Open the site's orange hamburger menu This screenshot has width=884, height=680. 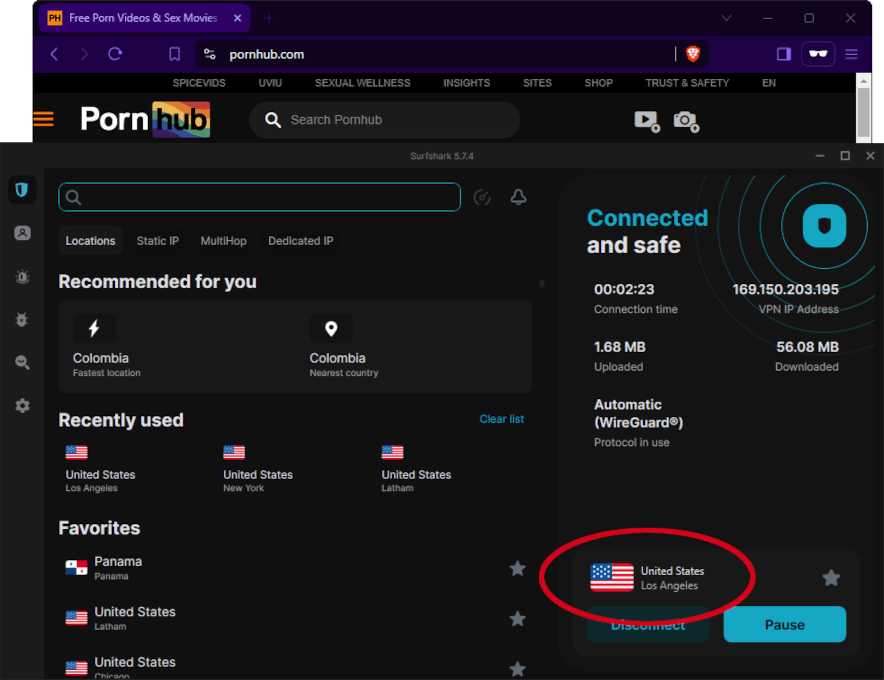tap(43, 119)
